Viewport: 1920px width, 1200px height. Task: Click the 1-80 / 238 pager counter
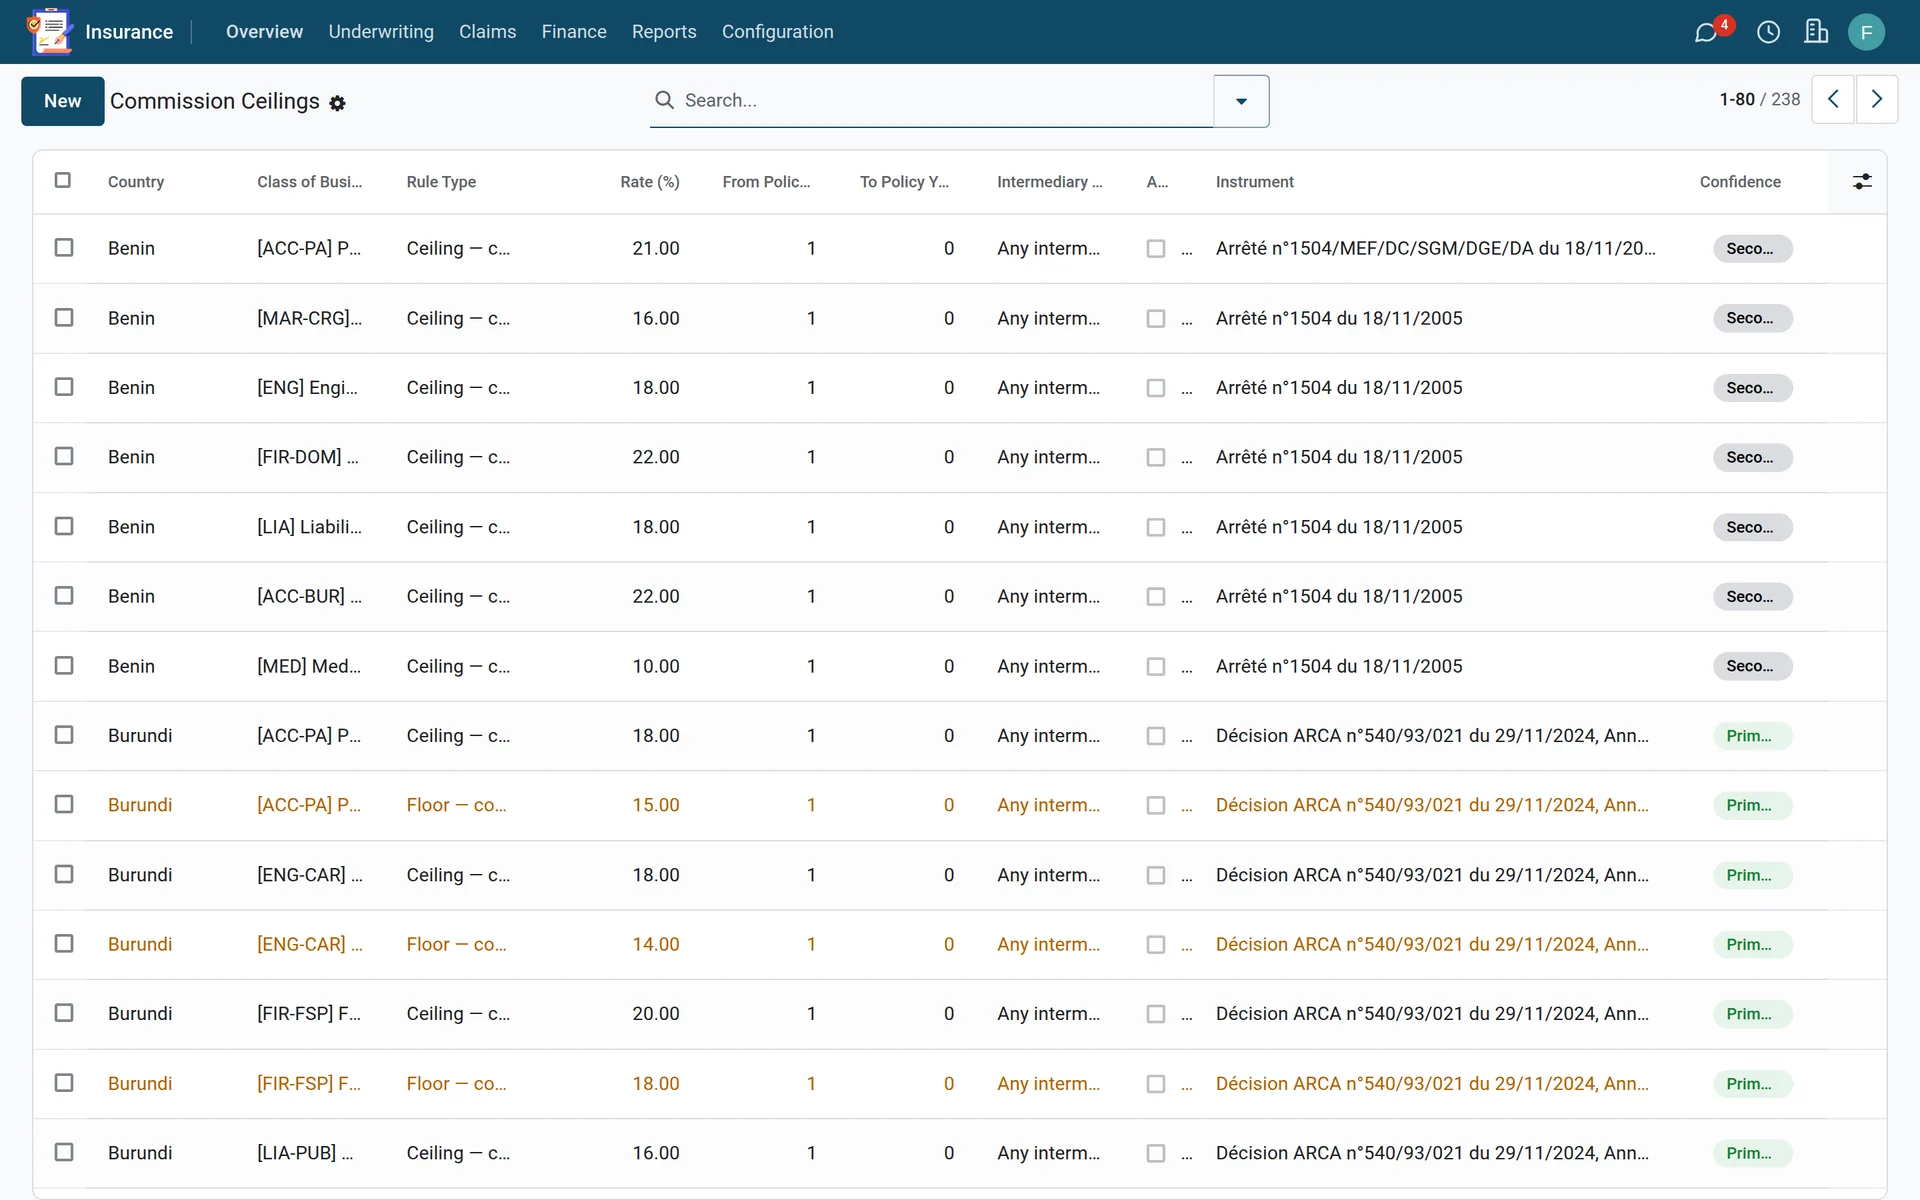1759,99
